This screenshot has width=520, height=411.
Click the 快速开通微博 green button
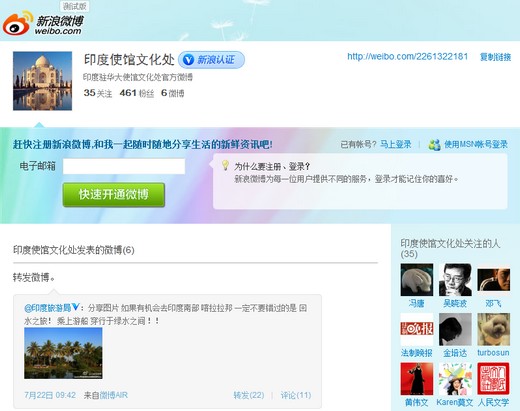coord(114,195)
